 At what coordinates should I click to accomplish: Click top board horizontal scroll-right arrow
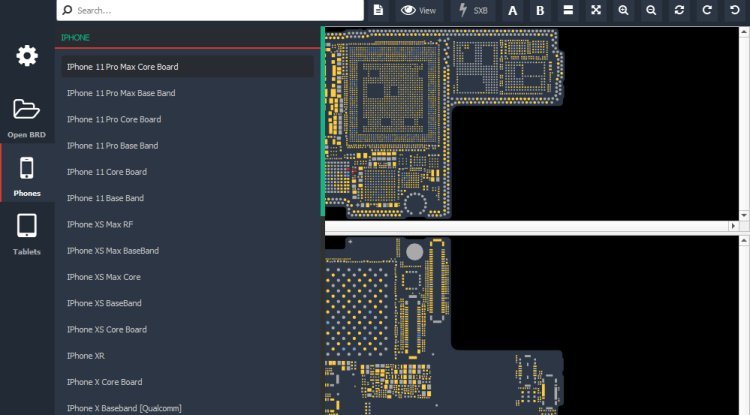[734, 226]
